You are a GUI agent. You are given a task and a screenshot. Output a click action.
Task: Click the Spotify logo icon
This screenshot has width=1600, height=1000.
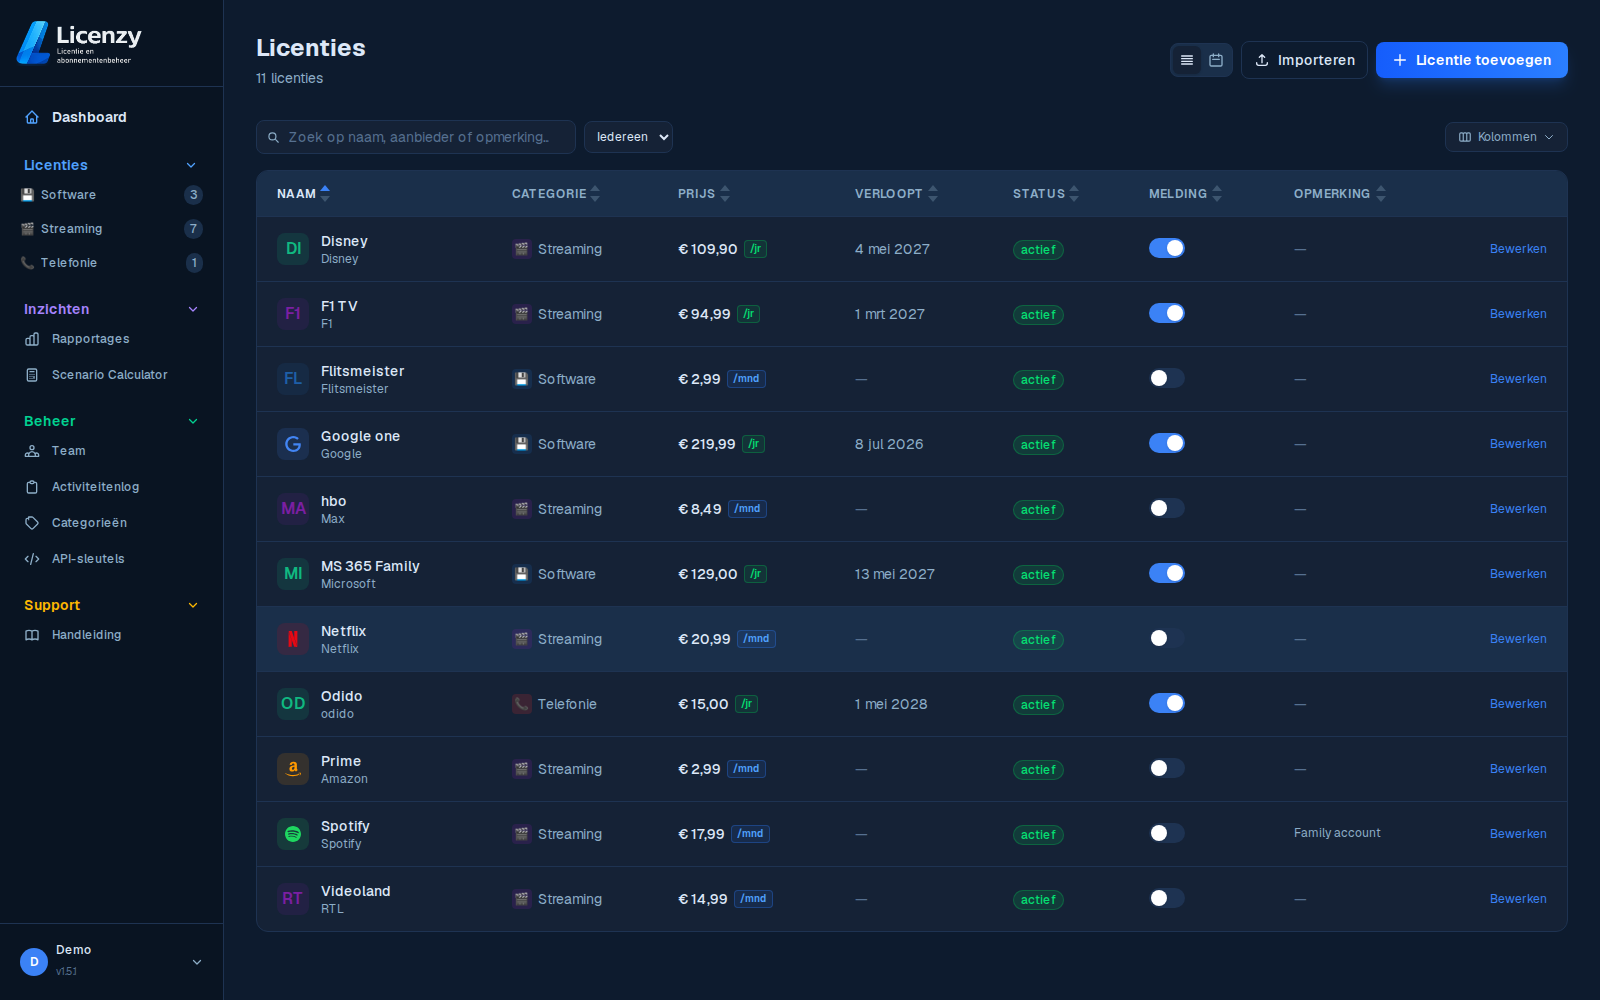pos(293,834)
